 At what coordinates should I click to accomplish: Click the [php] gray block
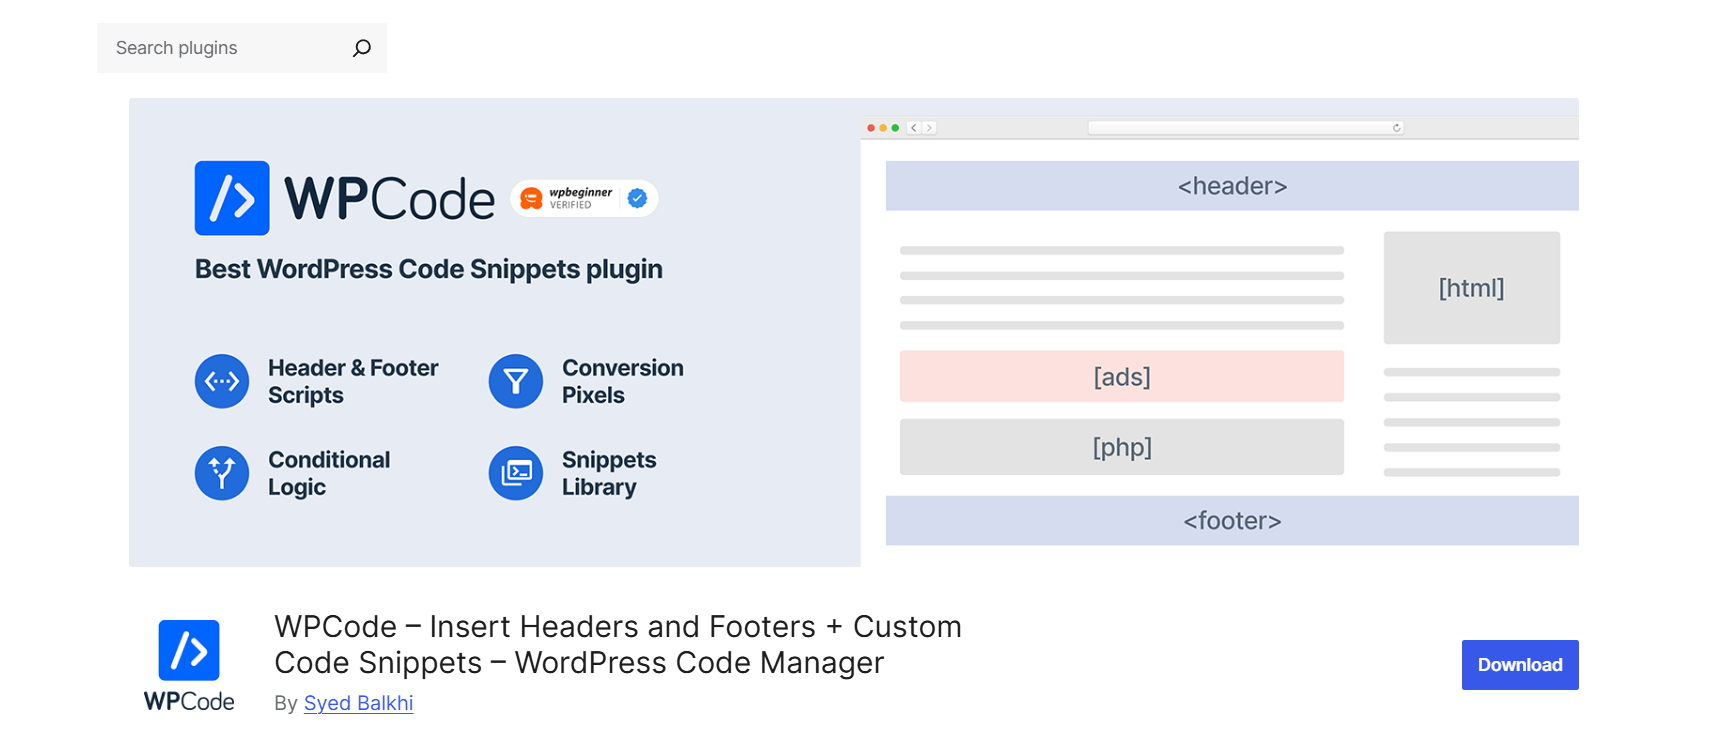tap(1122, 447)
